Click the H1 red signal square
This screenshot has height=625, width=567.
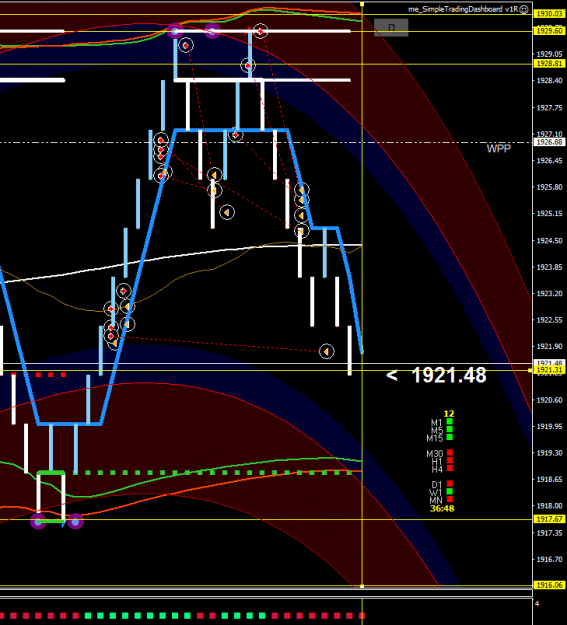(450, 460)
